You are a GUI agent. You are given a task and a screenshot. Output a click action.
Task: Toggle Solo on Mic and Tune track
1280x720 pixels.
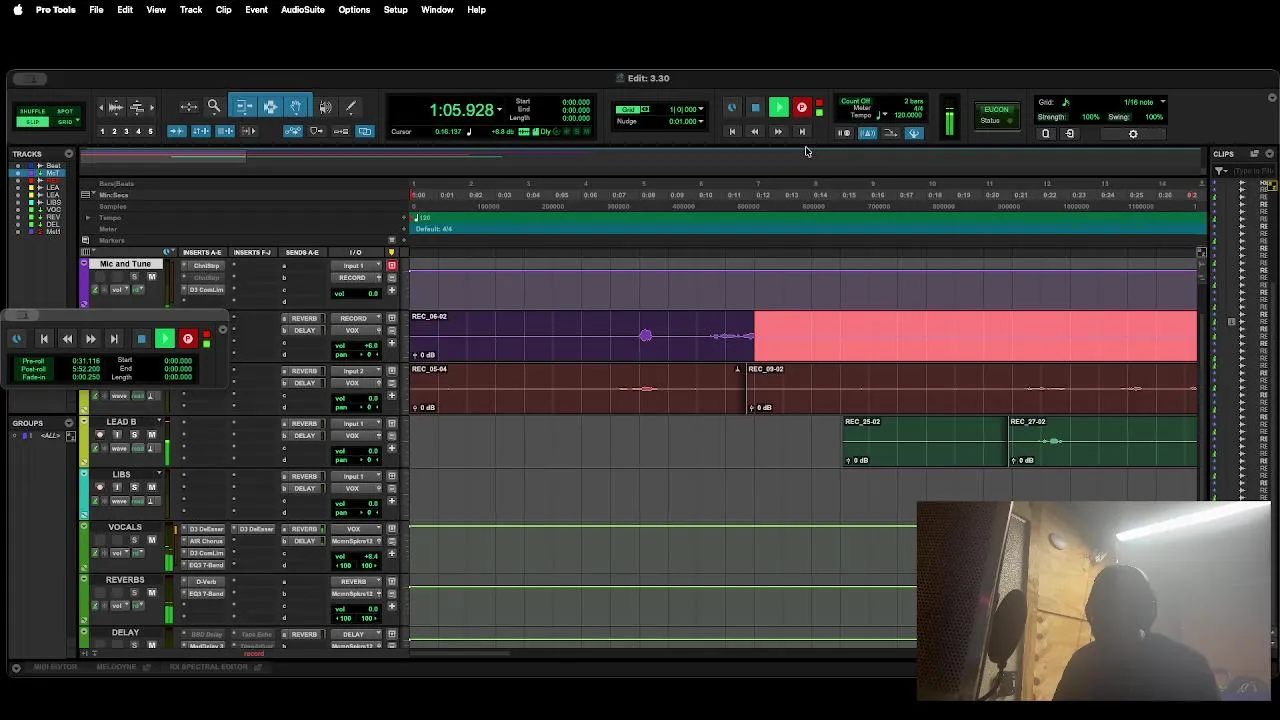tap(134, 277)
